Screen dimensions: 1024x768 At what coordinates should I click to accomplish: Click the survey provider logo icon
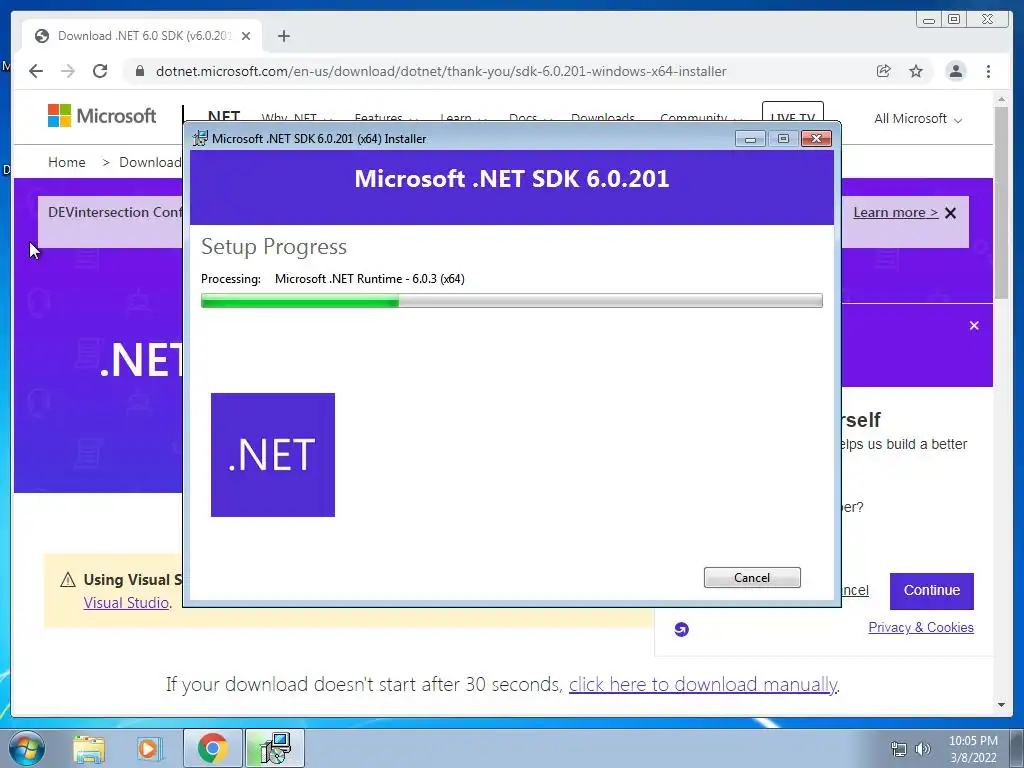click(x=681, y=630)
